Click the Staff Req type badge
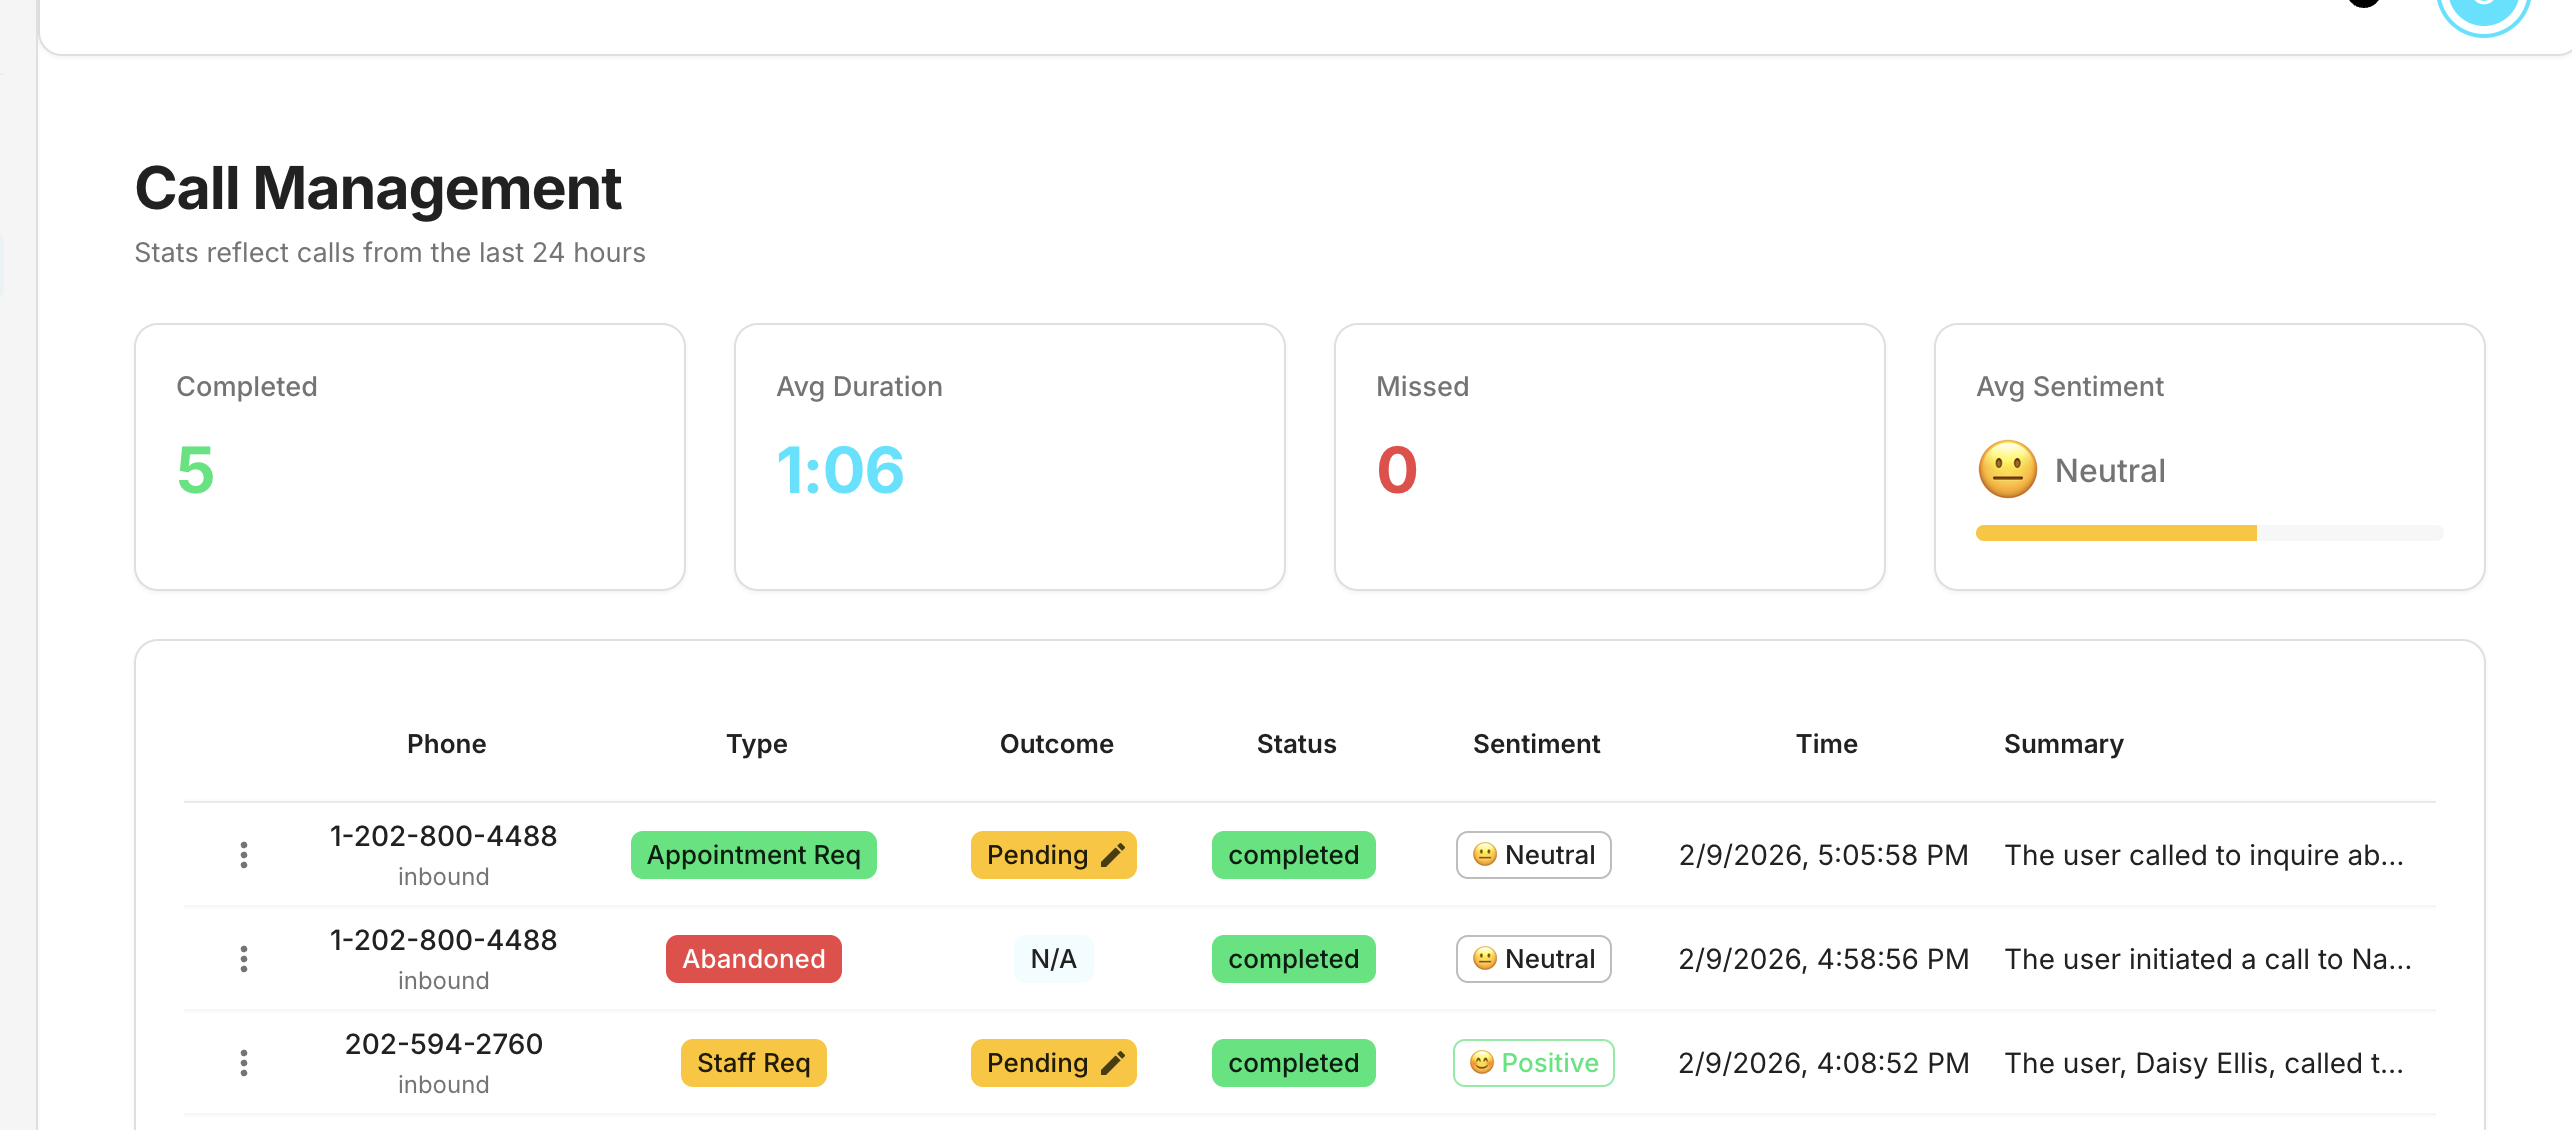 point(753,1063)
